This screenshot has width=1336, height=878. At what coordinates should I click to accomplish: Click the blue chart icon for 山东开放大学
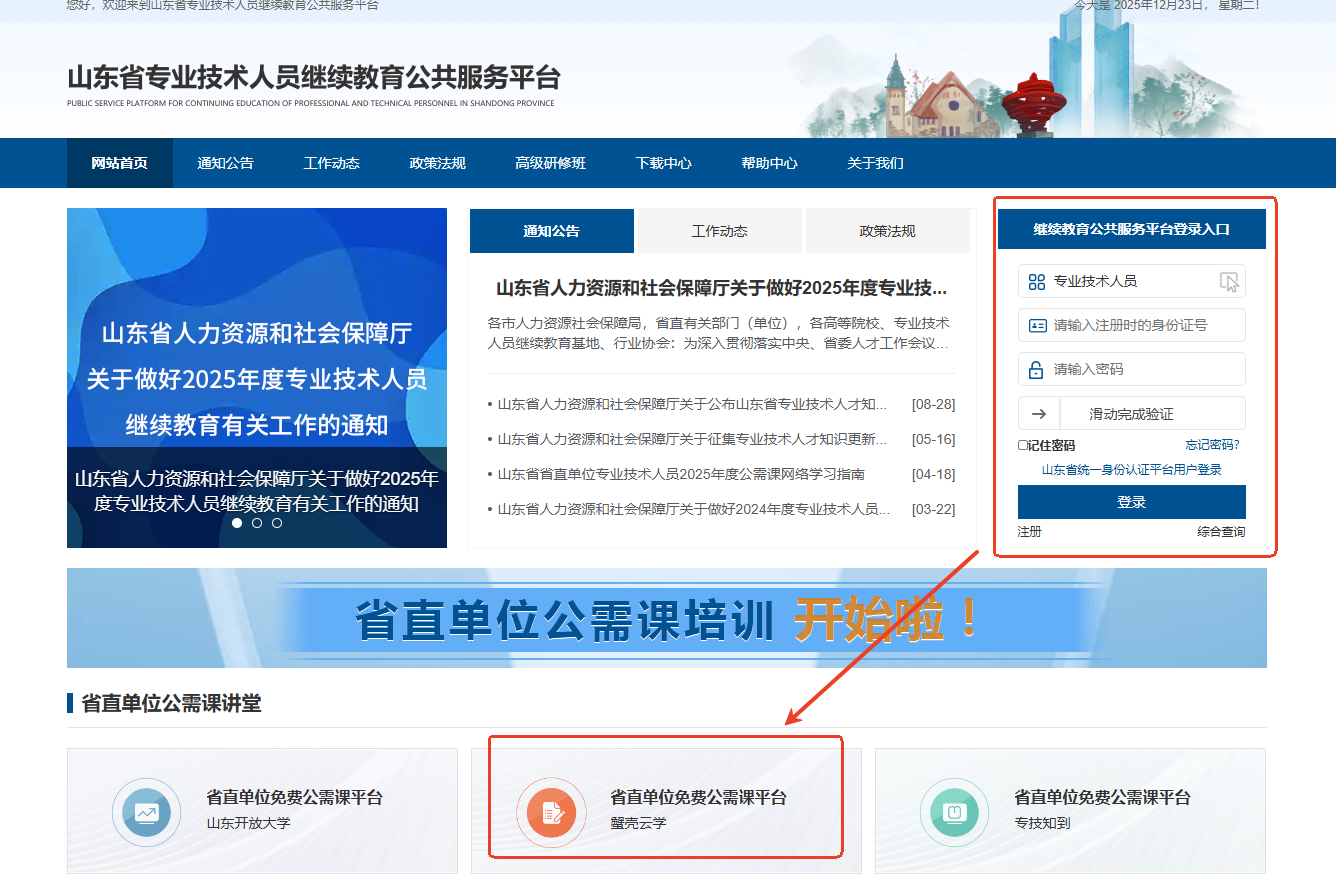147,812
